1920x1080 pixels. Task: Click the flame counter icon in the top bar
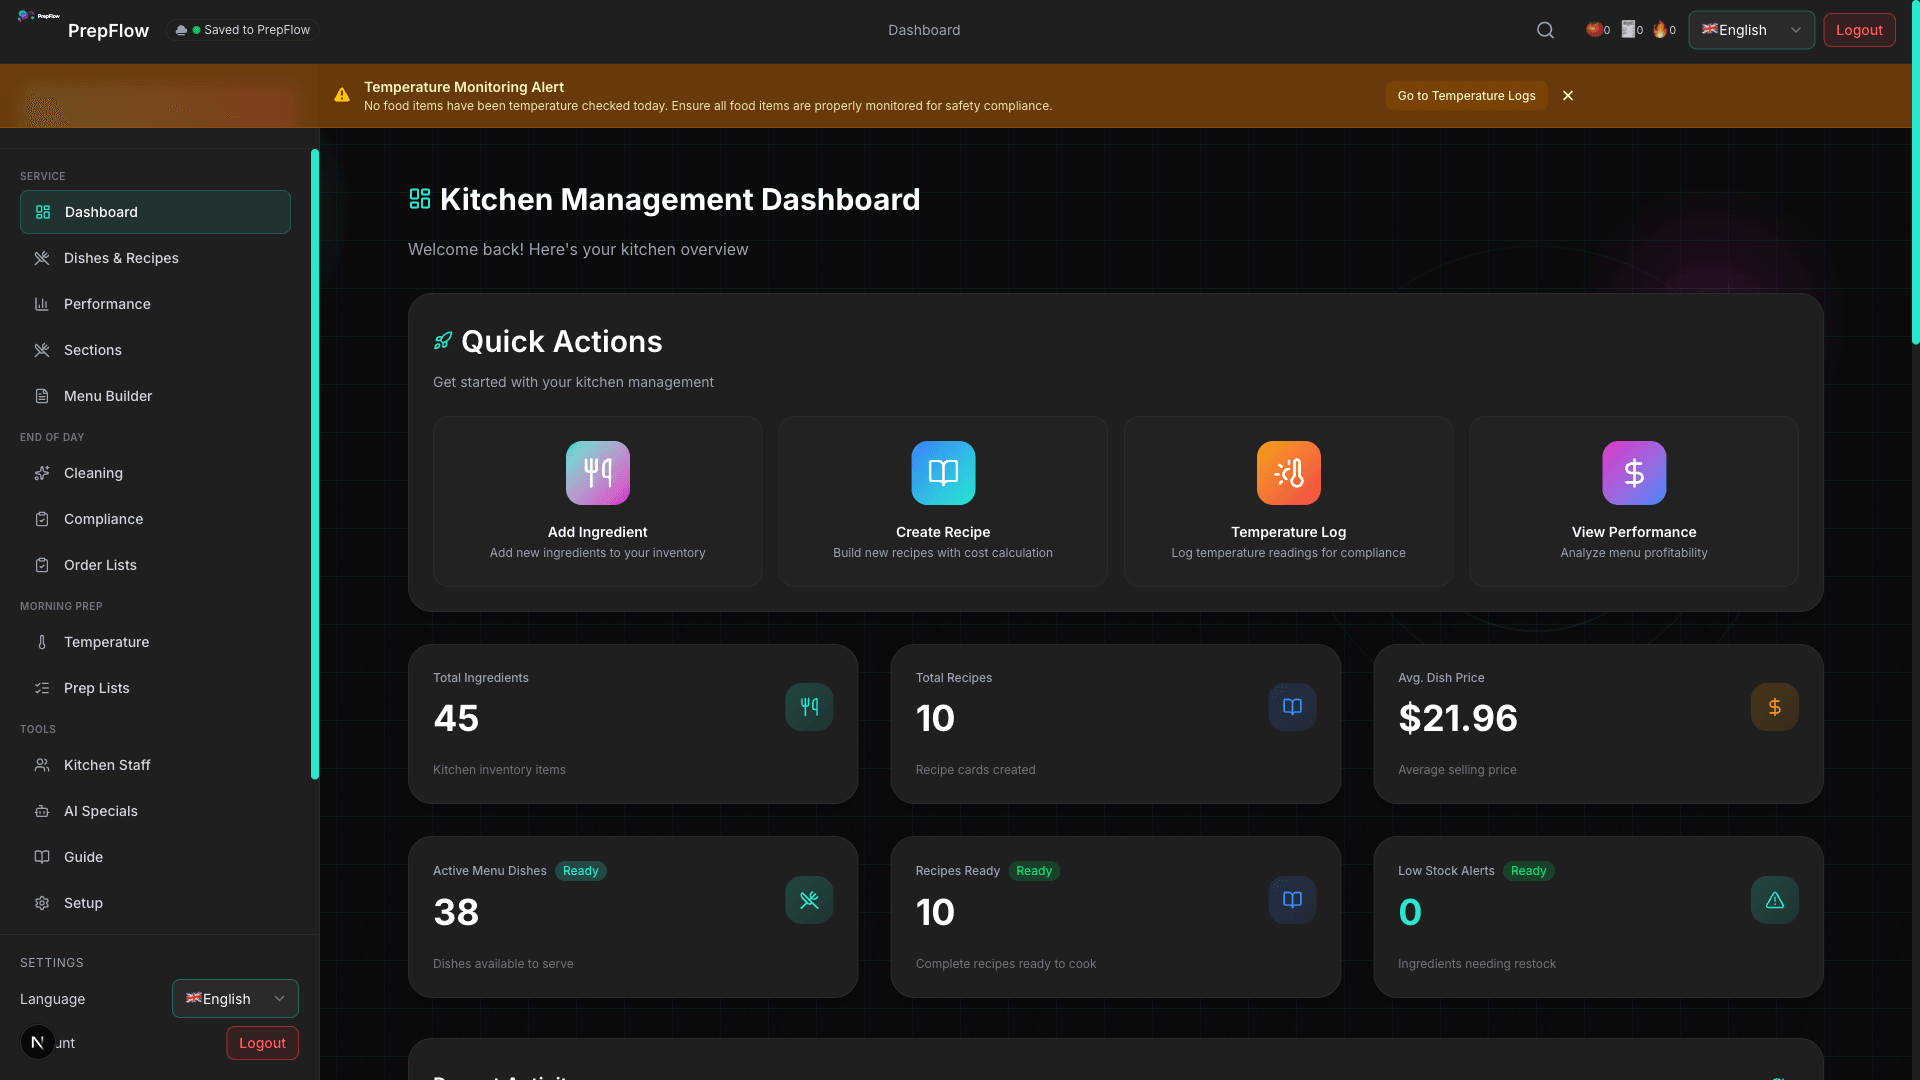[1660, 30]
